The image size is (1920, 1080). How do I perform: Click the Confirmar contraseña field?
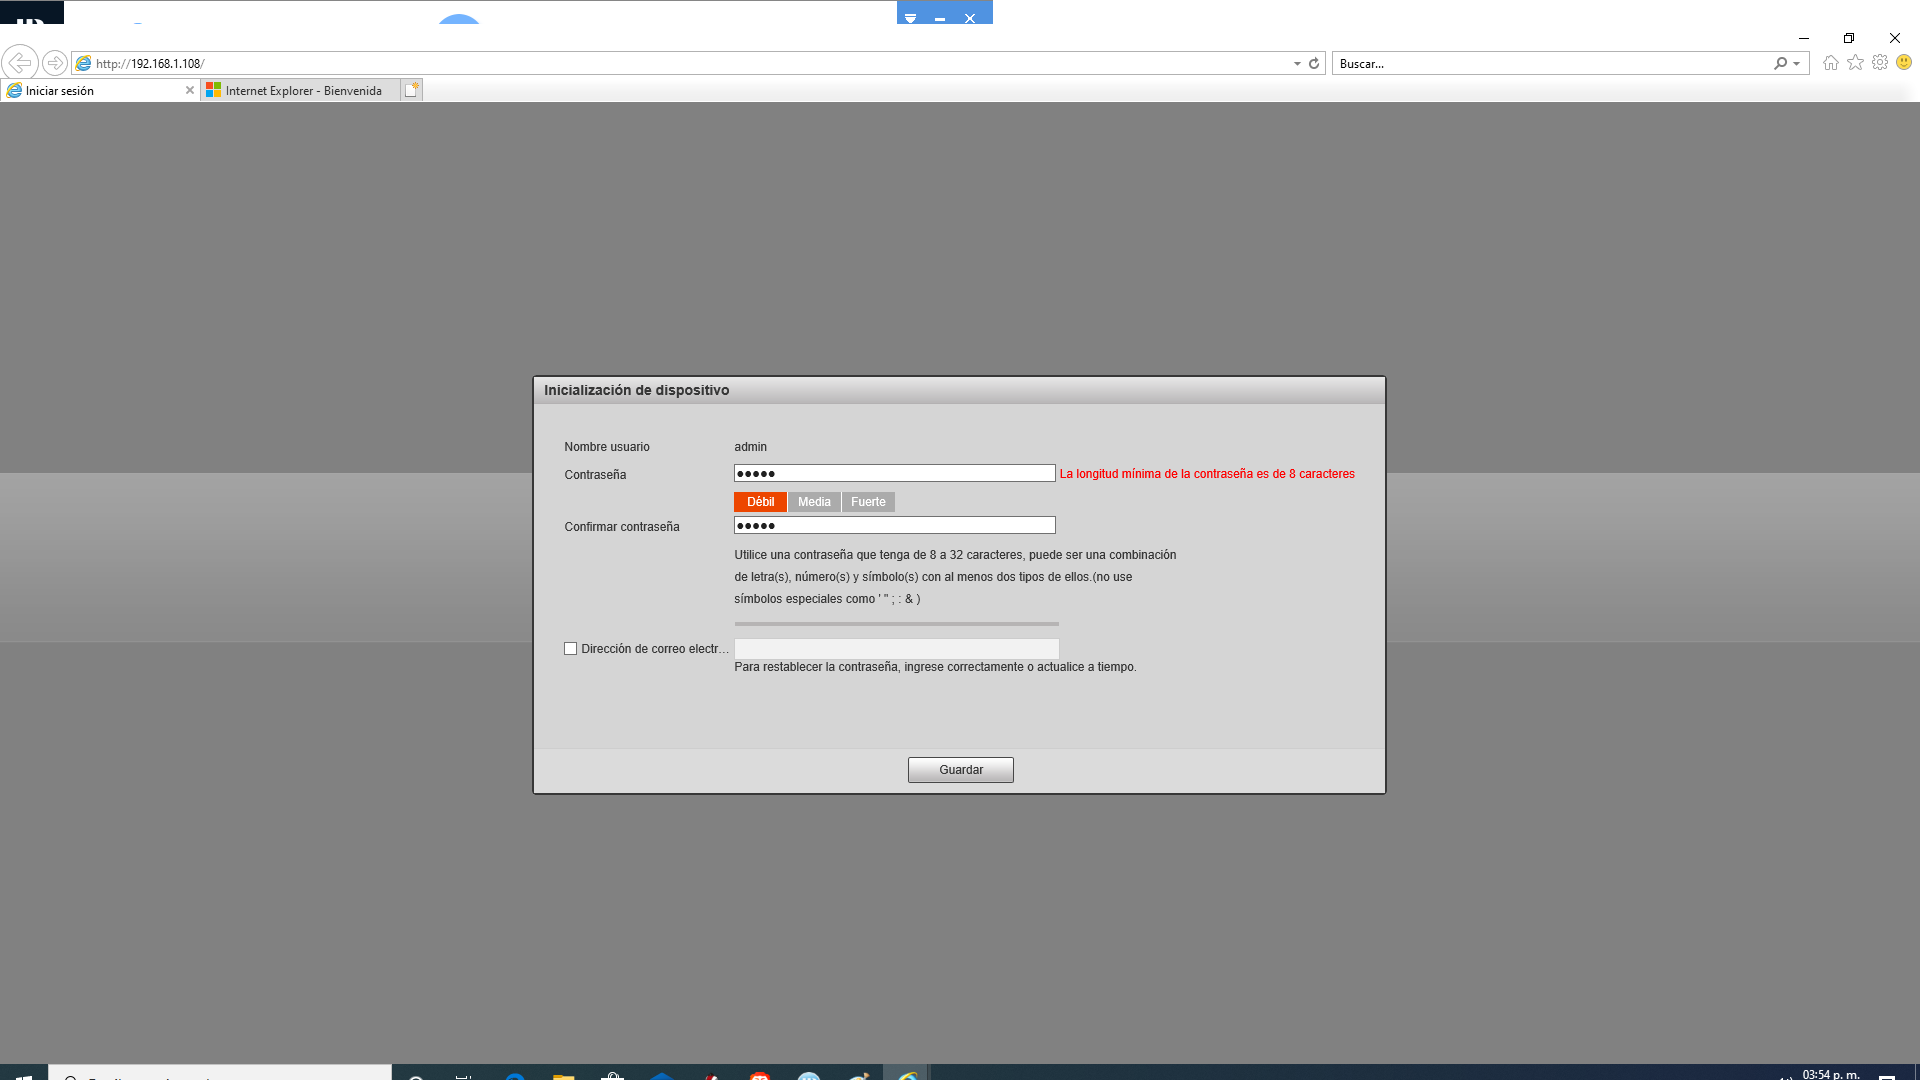click(x=894, y=526)
